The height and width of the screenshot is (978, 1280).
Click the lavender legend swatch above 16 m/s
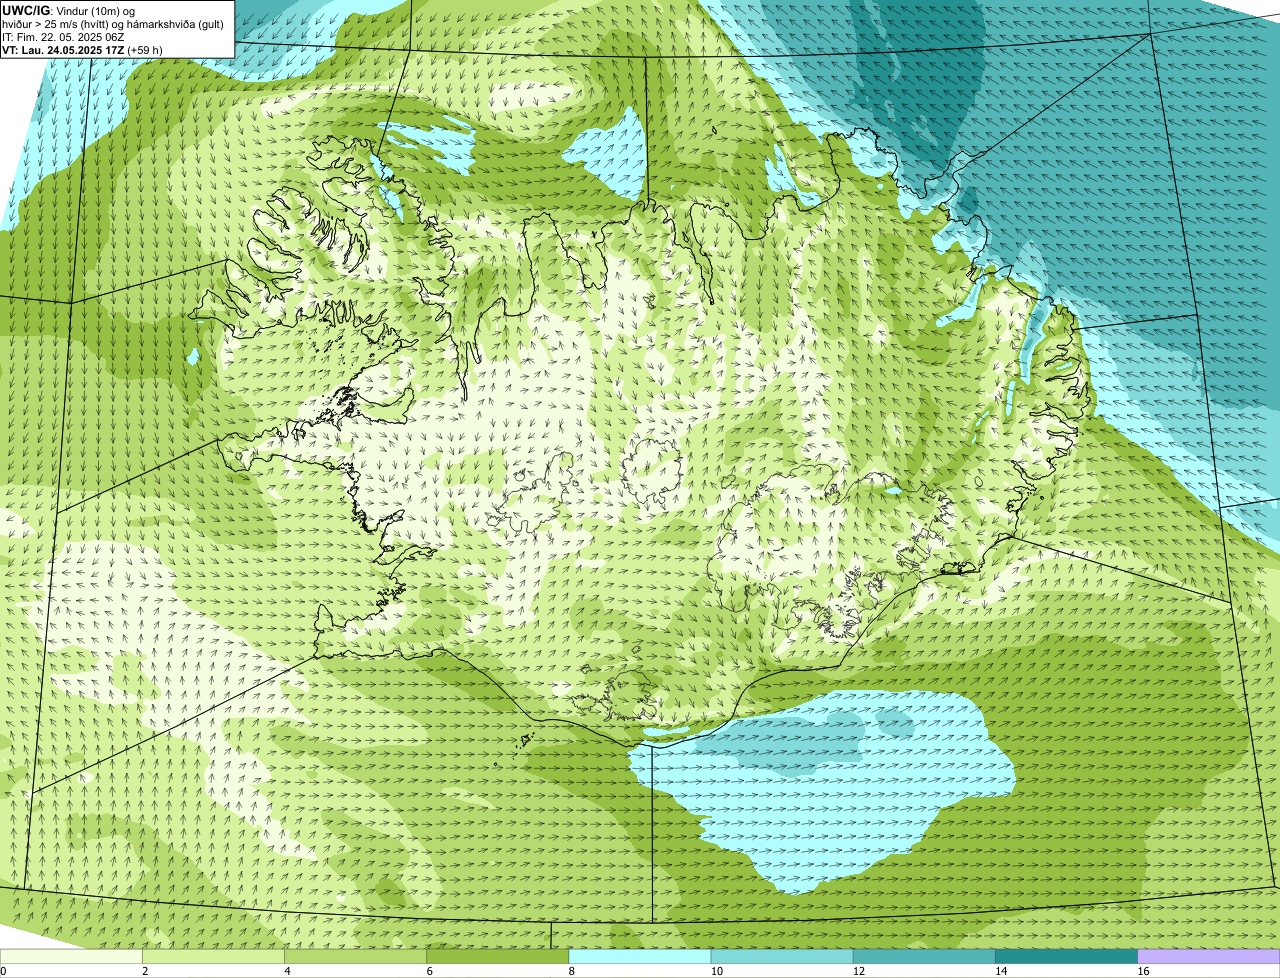pos(1209,956)
